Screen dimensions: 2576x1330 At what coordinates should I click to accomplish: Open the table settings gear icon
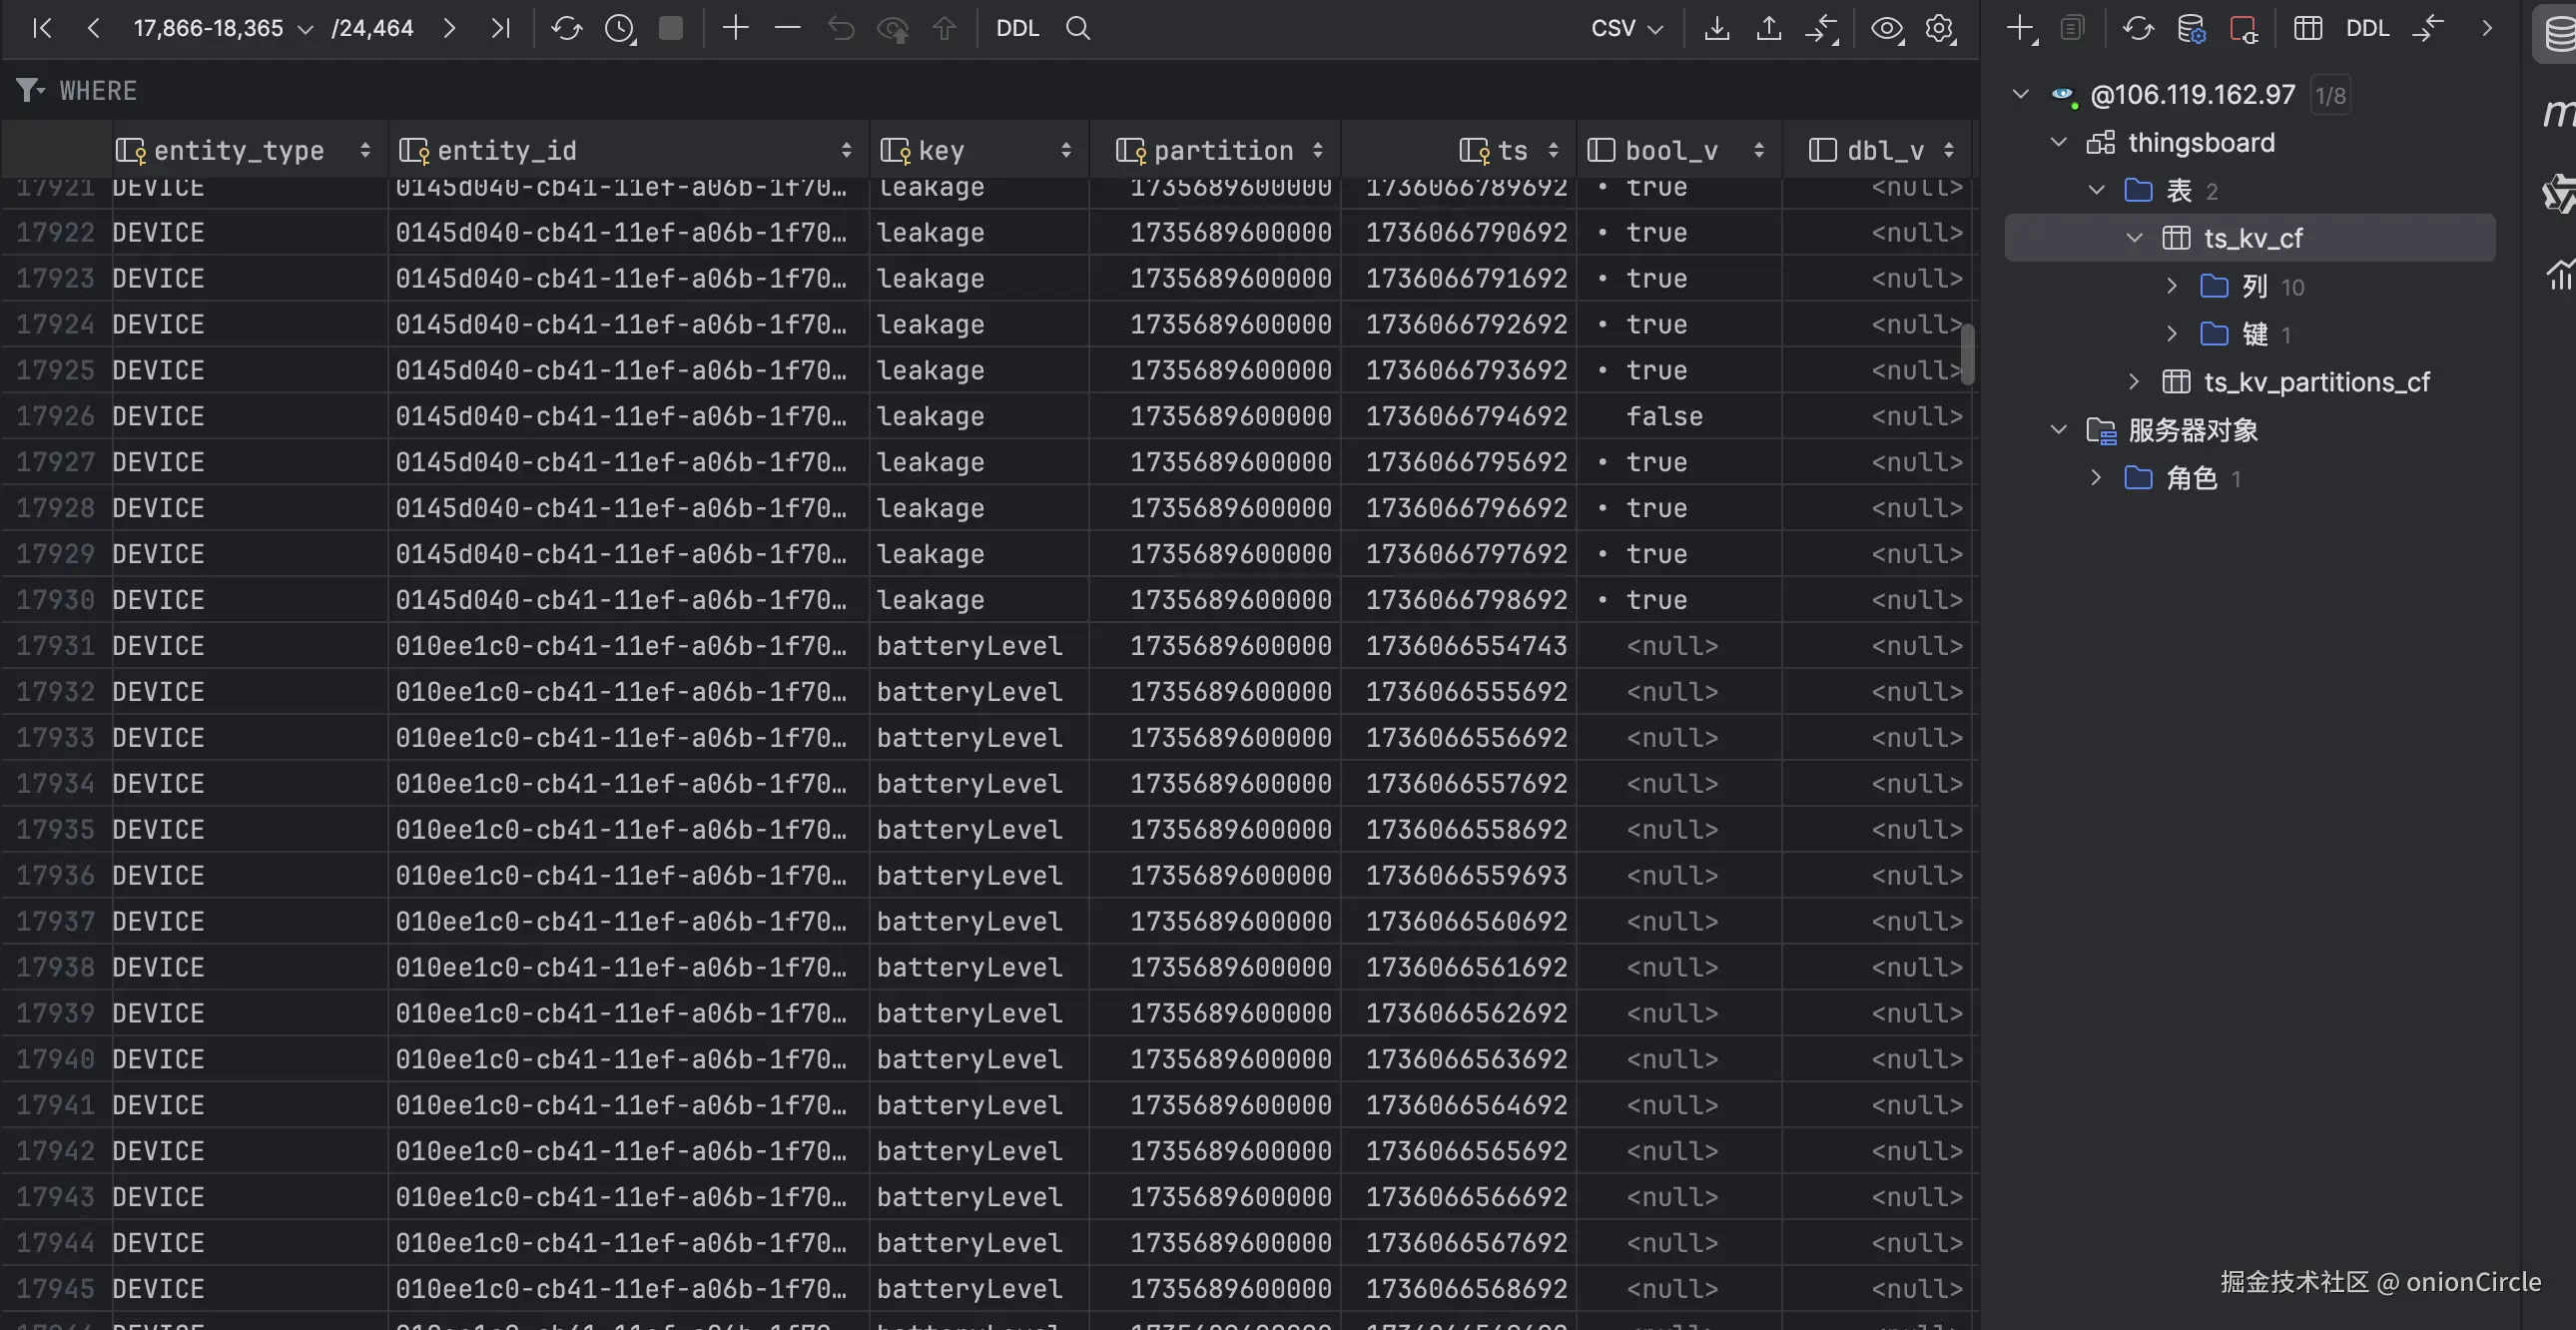[x=1939, y=28]
